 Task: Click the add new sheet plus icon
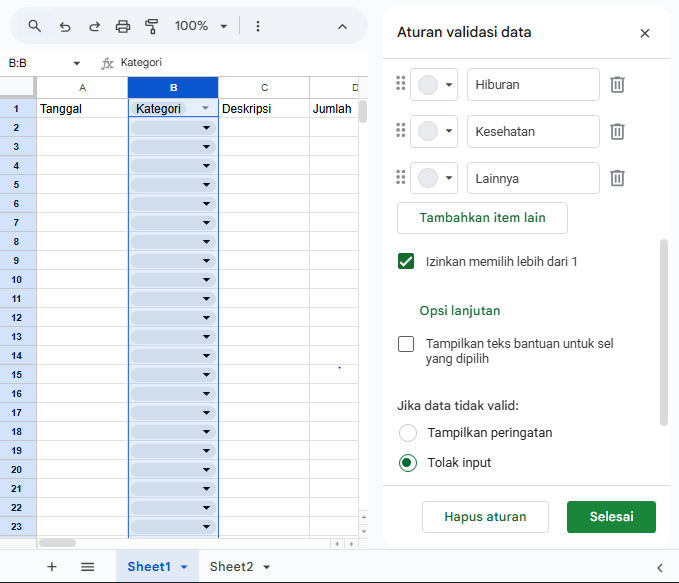pyautogui.click(x=52, y=567)
